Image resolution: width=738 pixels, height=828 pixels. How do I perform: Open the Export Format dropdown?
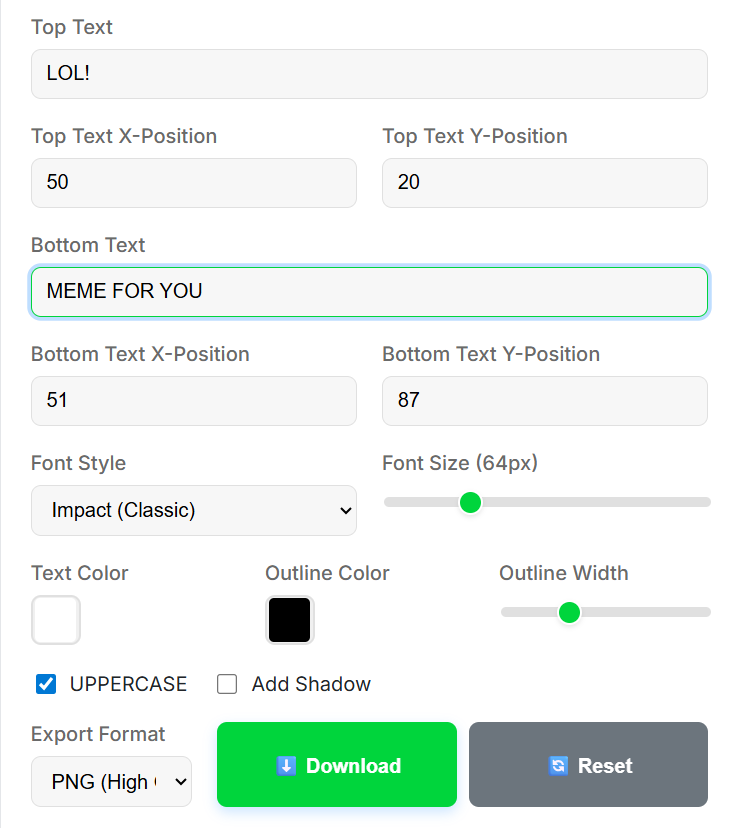(111, 782)
